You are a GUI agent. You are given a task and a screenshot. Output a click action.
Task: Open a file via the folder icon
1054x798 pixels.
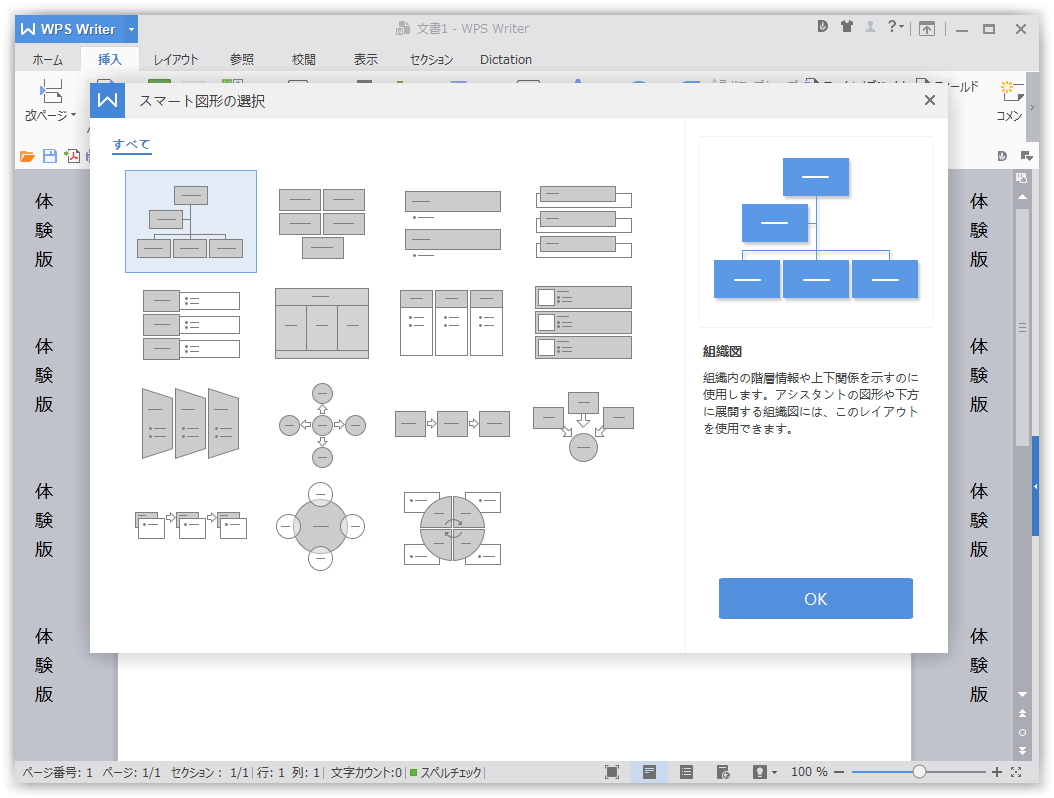point(26,156)
